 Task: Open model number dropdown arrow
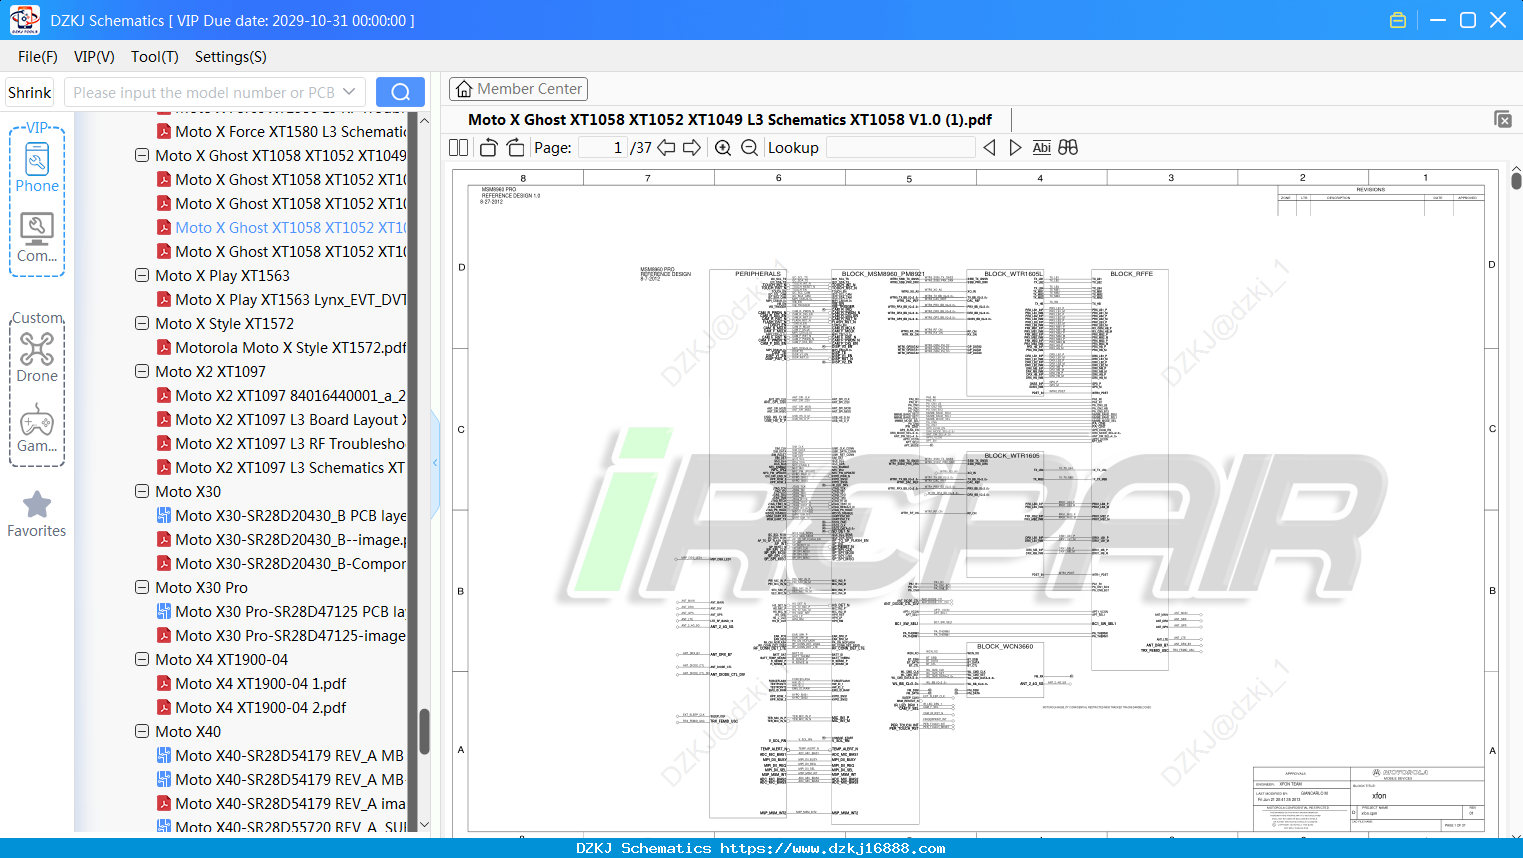pyautogui.click(x=349, y=92)
